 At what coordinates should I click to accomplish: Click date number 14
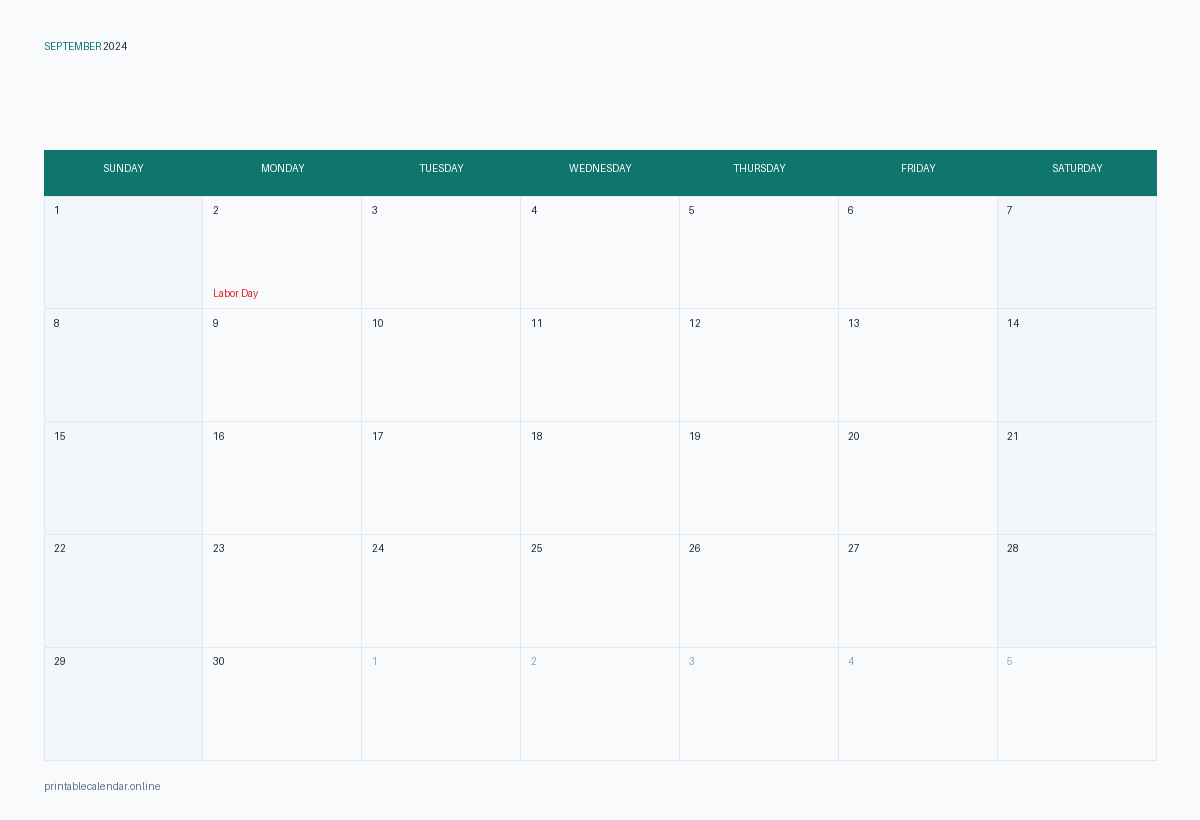pos(1013,323)
